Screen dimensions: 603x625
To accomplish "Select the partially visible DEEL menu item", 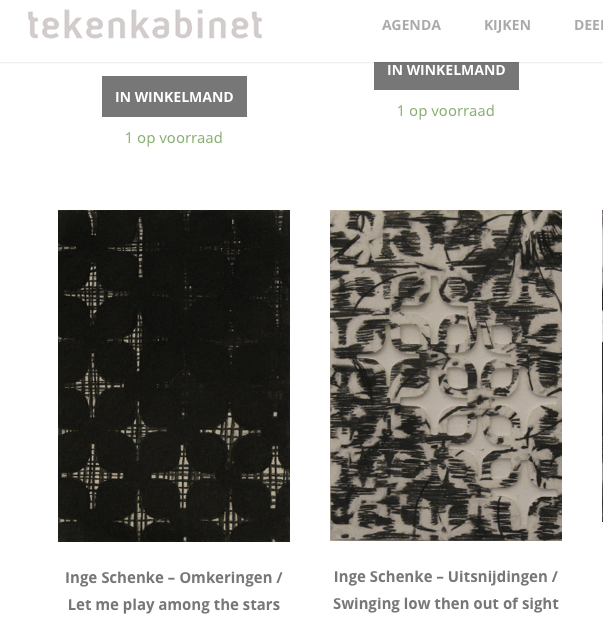I will coord(589,25).
